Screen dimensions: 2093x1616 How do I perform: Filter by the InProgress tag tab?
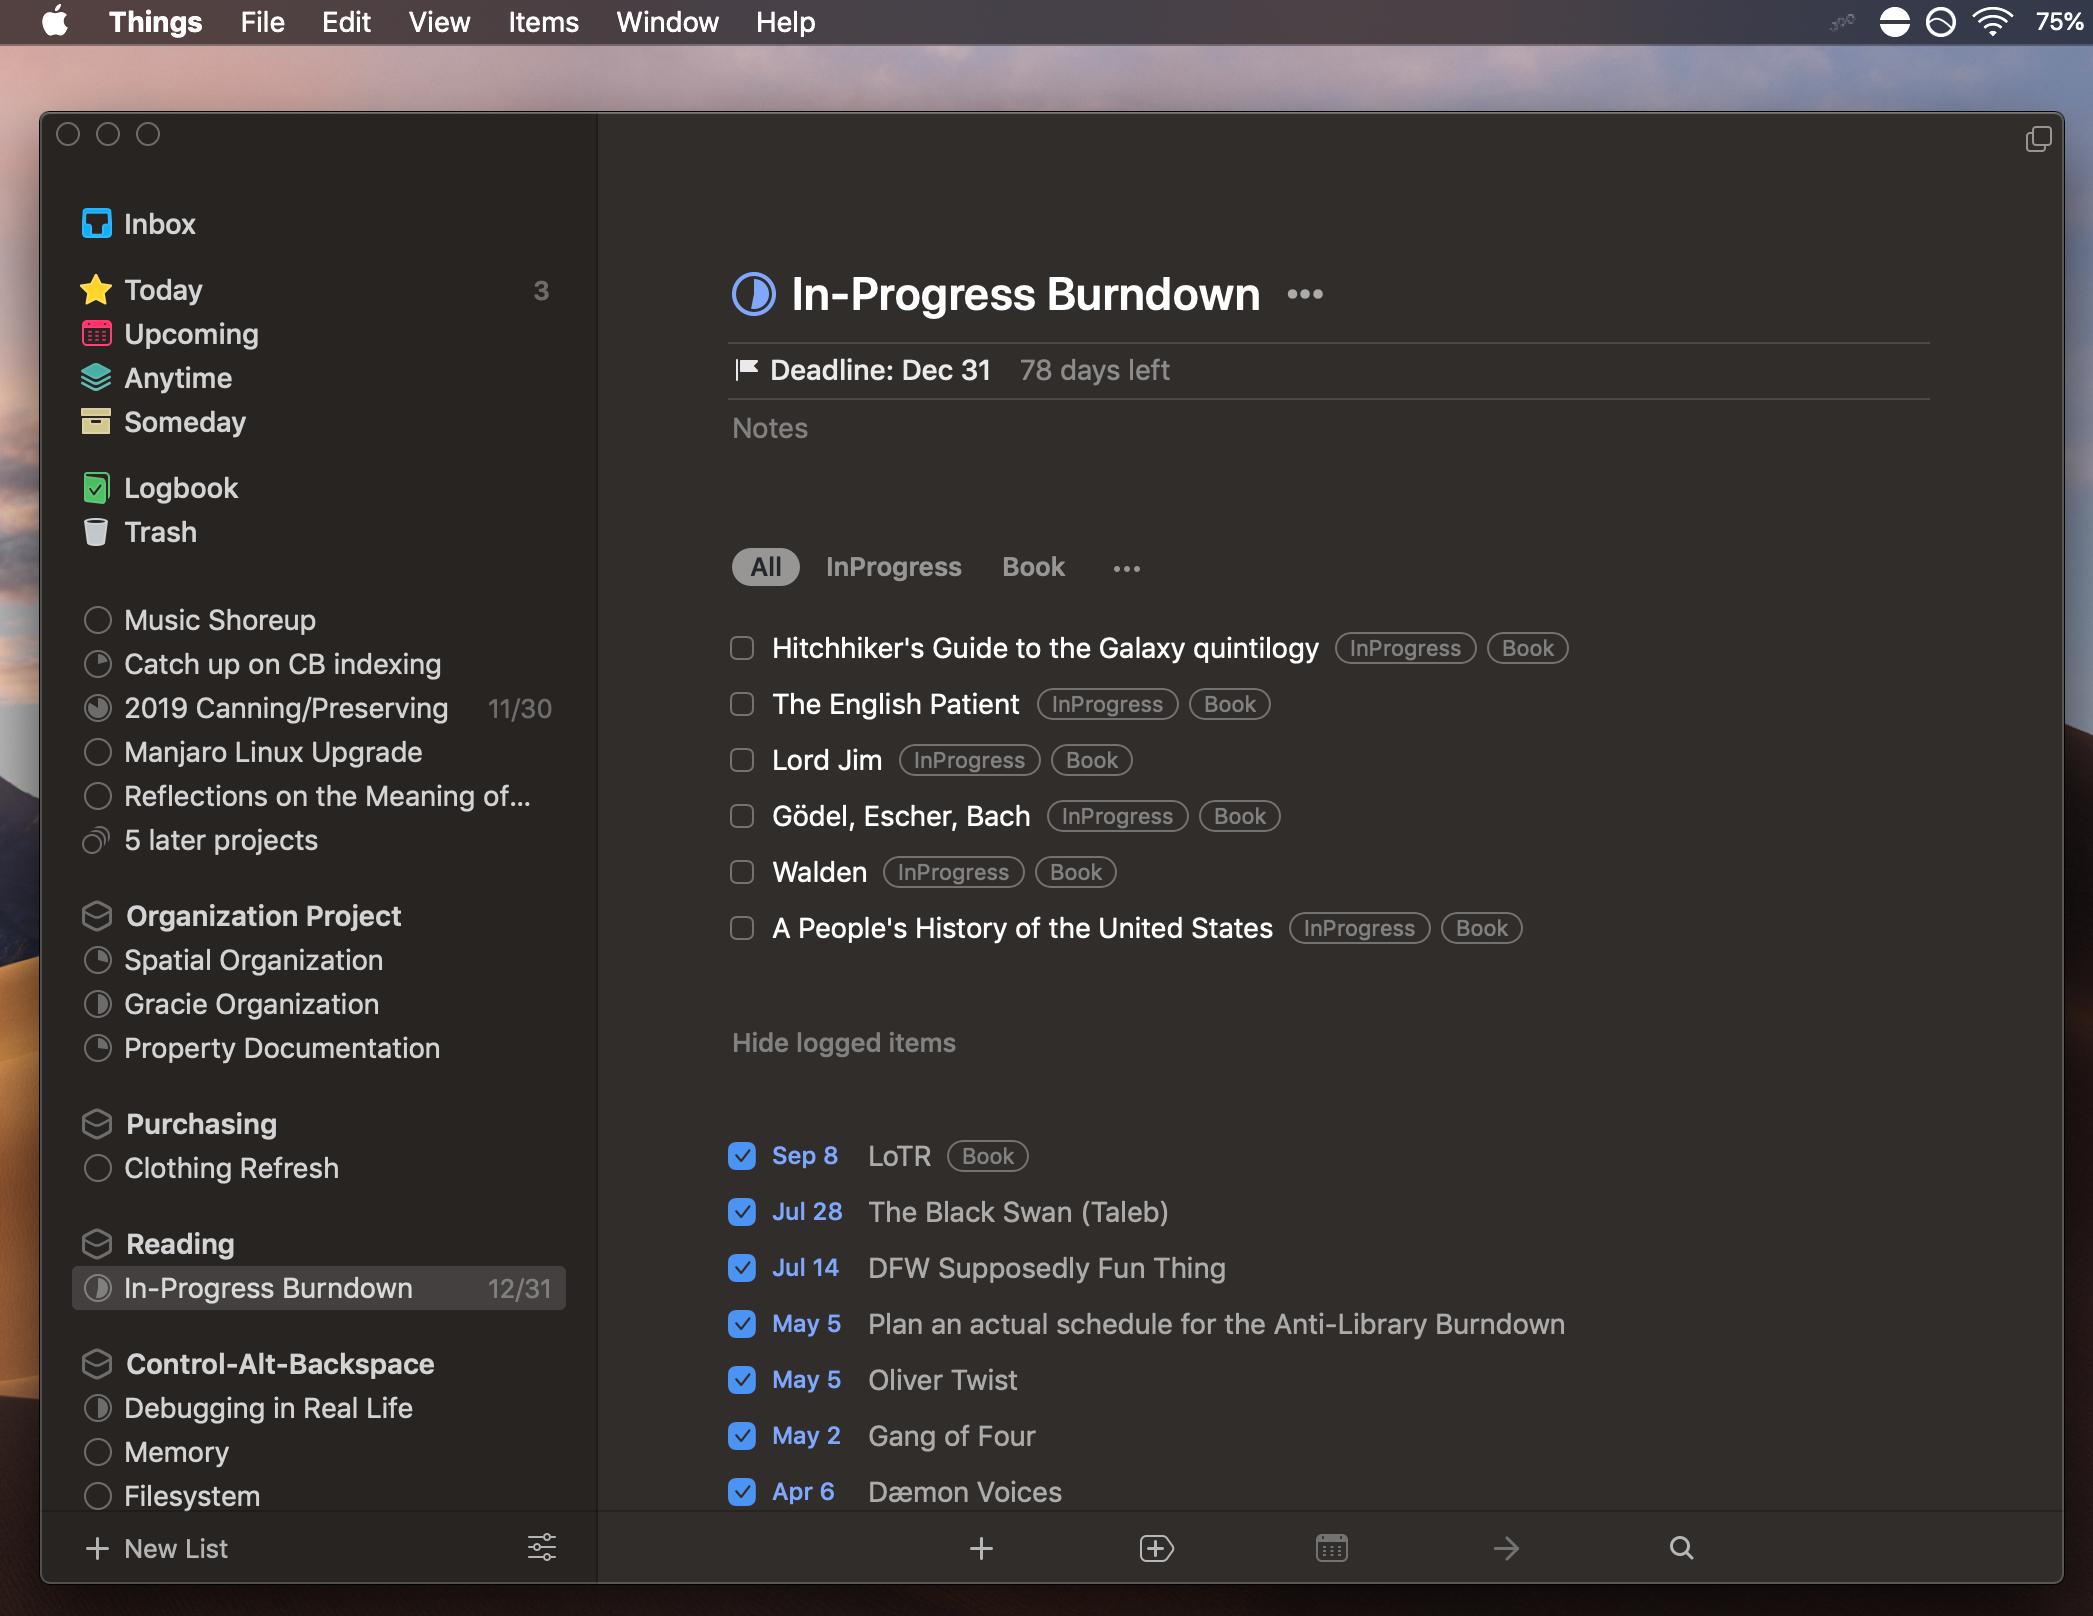coord(894,567)
